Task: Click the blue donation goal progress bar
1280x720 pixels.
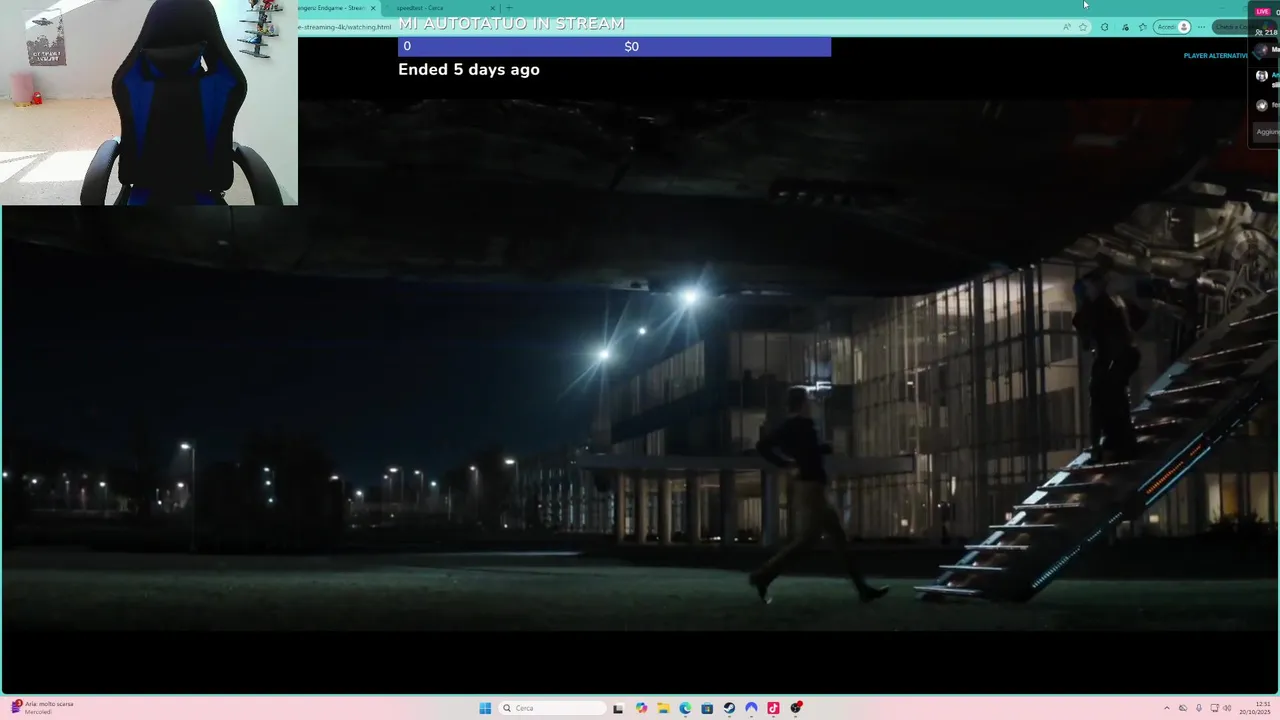Action: (614, 46)
